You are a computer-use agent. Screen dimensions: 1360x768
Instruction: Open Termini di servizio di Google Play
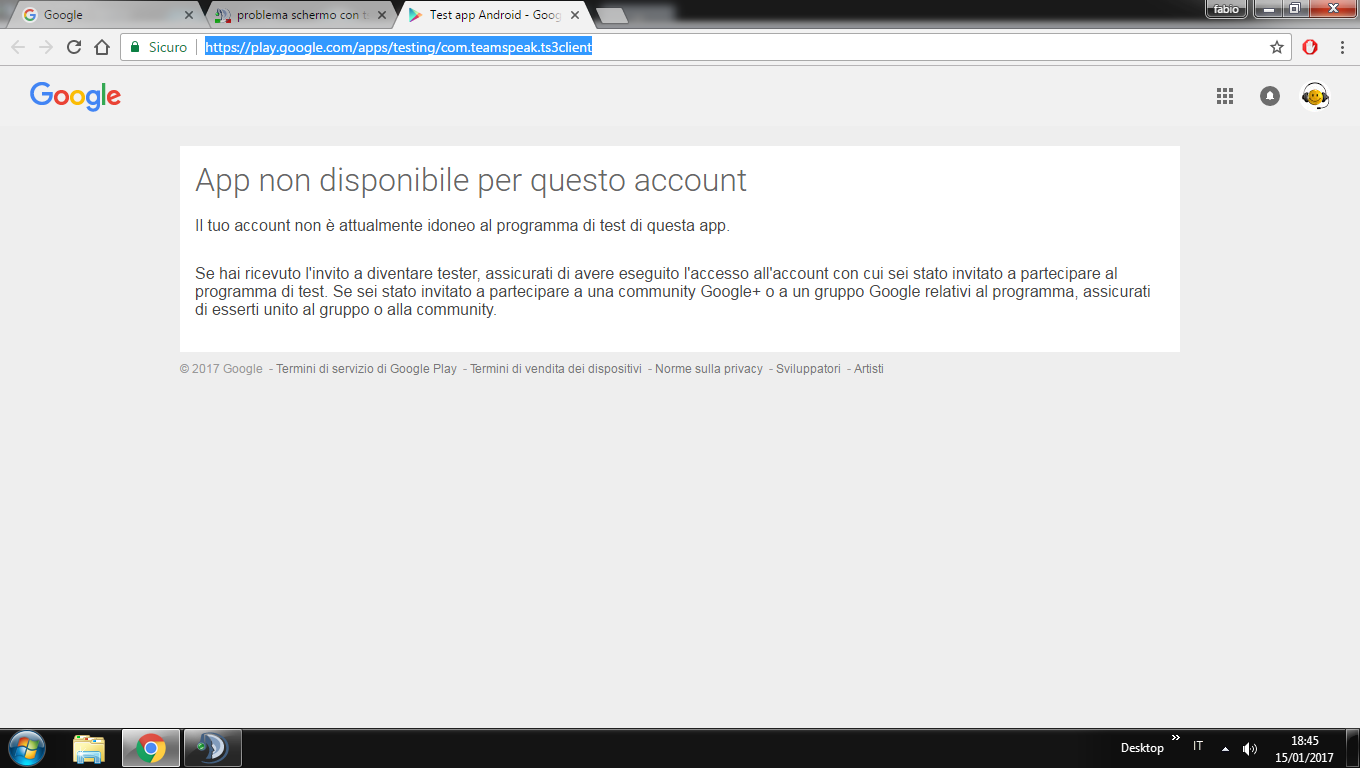pyautogui.click(x=366, y=369)
